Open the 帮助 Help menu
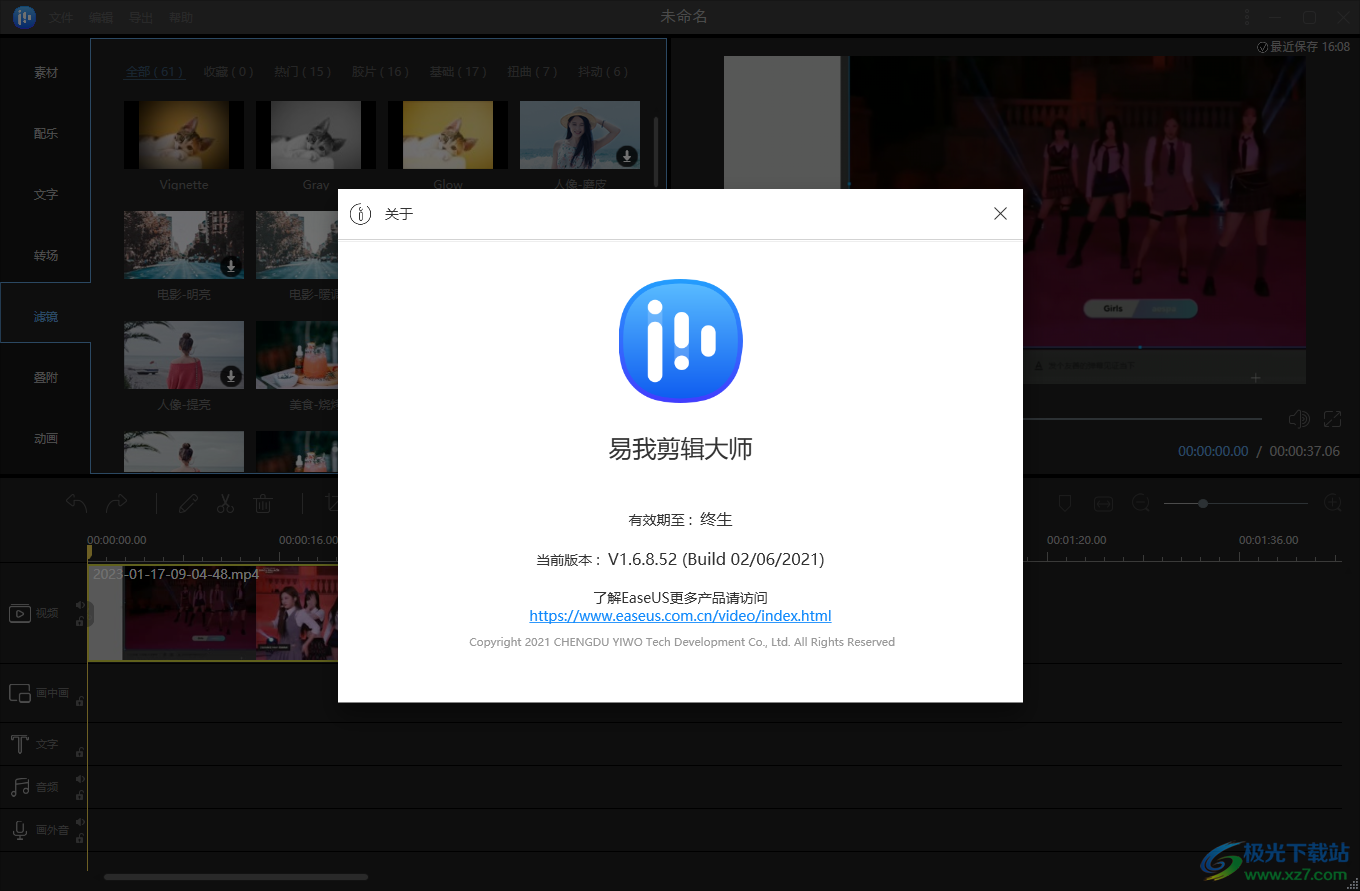The height and width of the screenshot is (891, 1360). pyautogui.click(x=181, y=18)
